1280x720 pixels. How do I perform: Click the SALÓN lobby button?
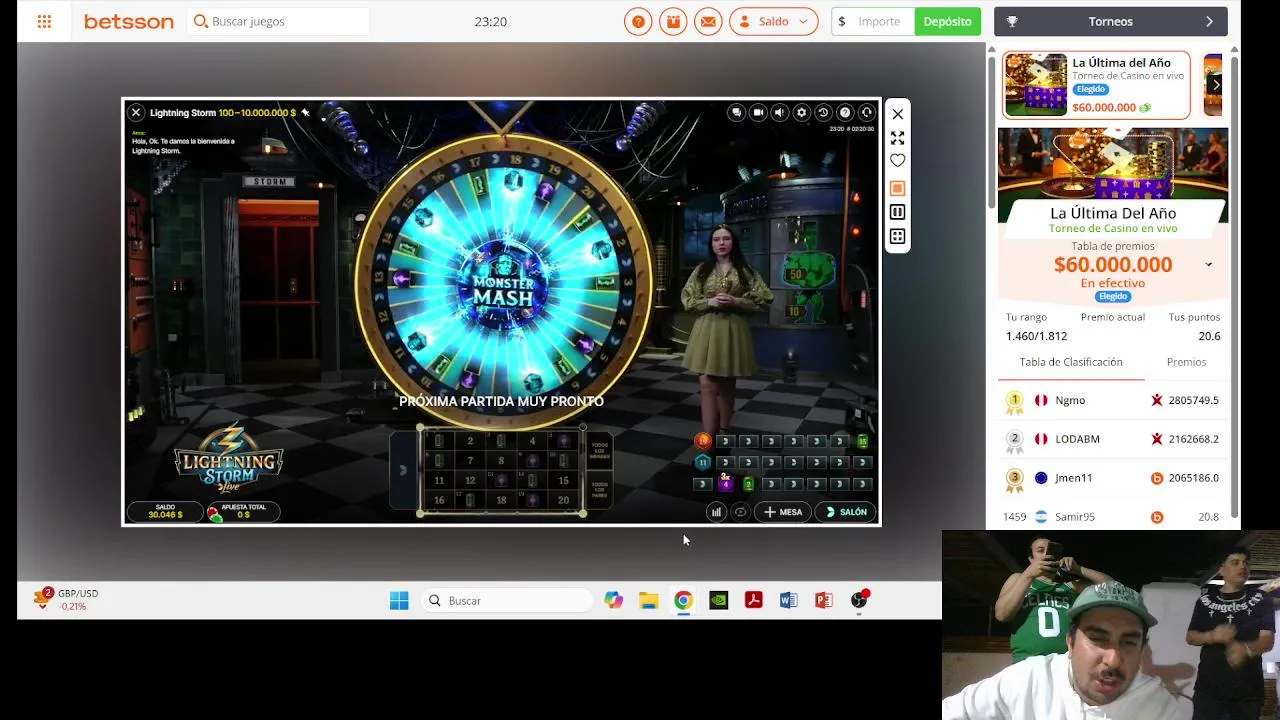tap(846, 512)
